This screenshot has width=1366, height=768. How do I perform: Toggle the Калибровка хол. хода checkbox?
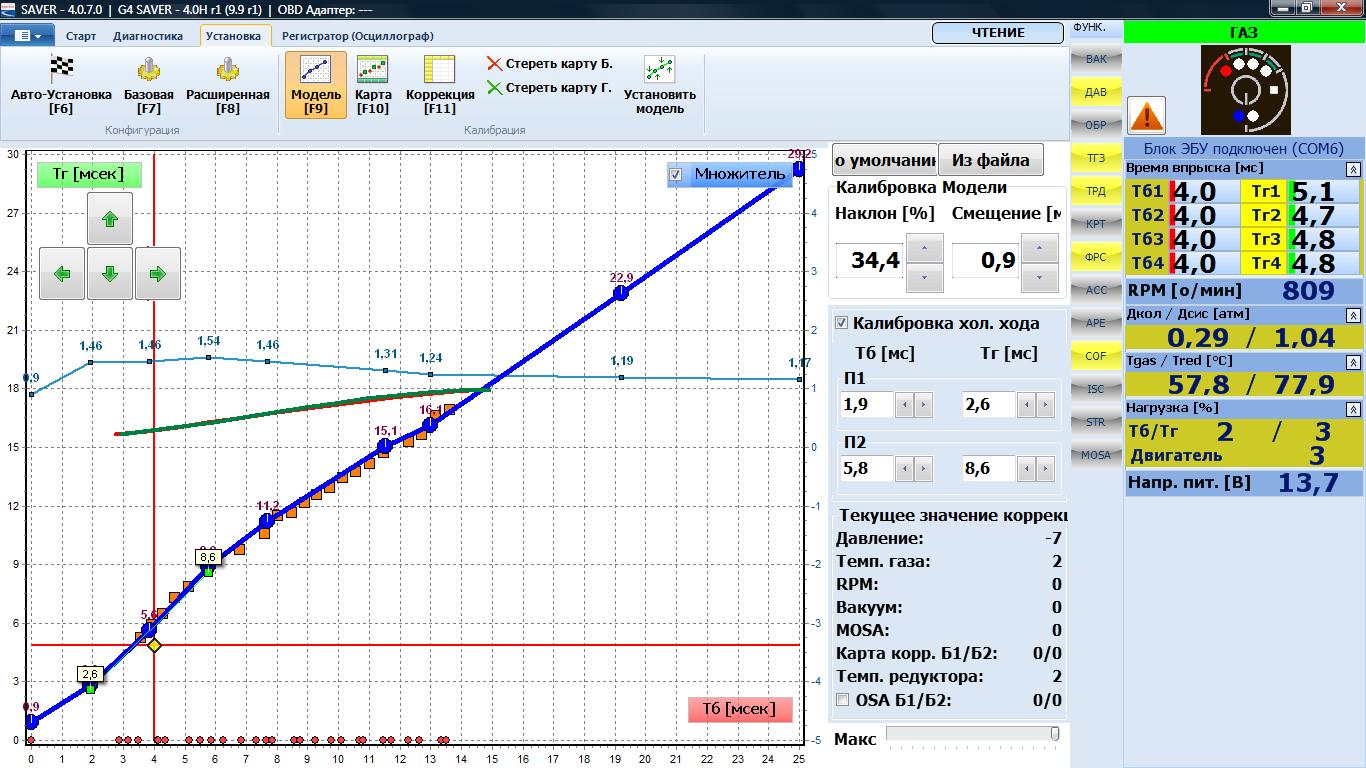[841, 323]
